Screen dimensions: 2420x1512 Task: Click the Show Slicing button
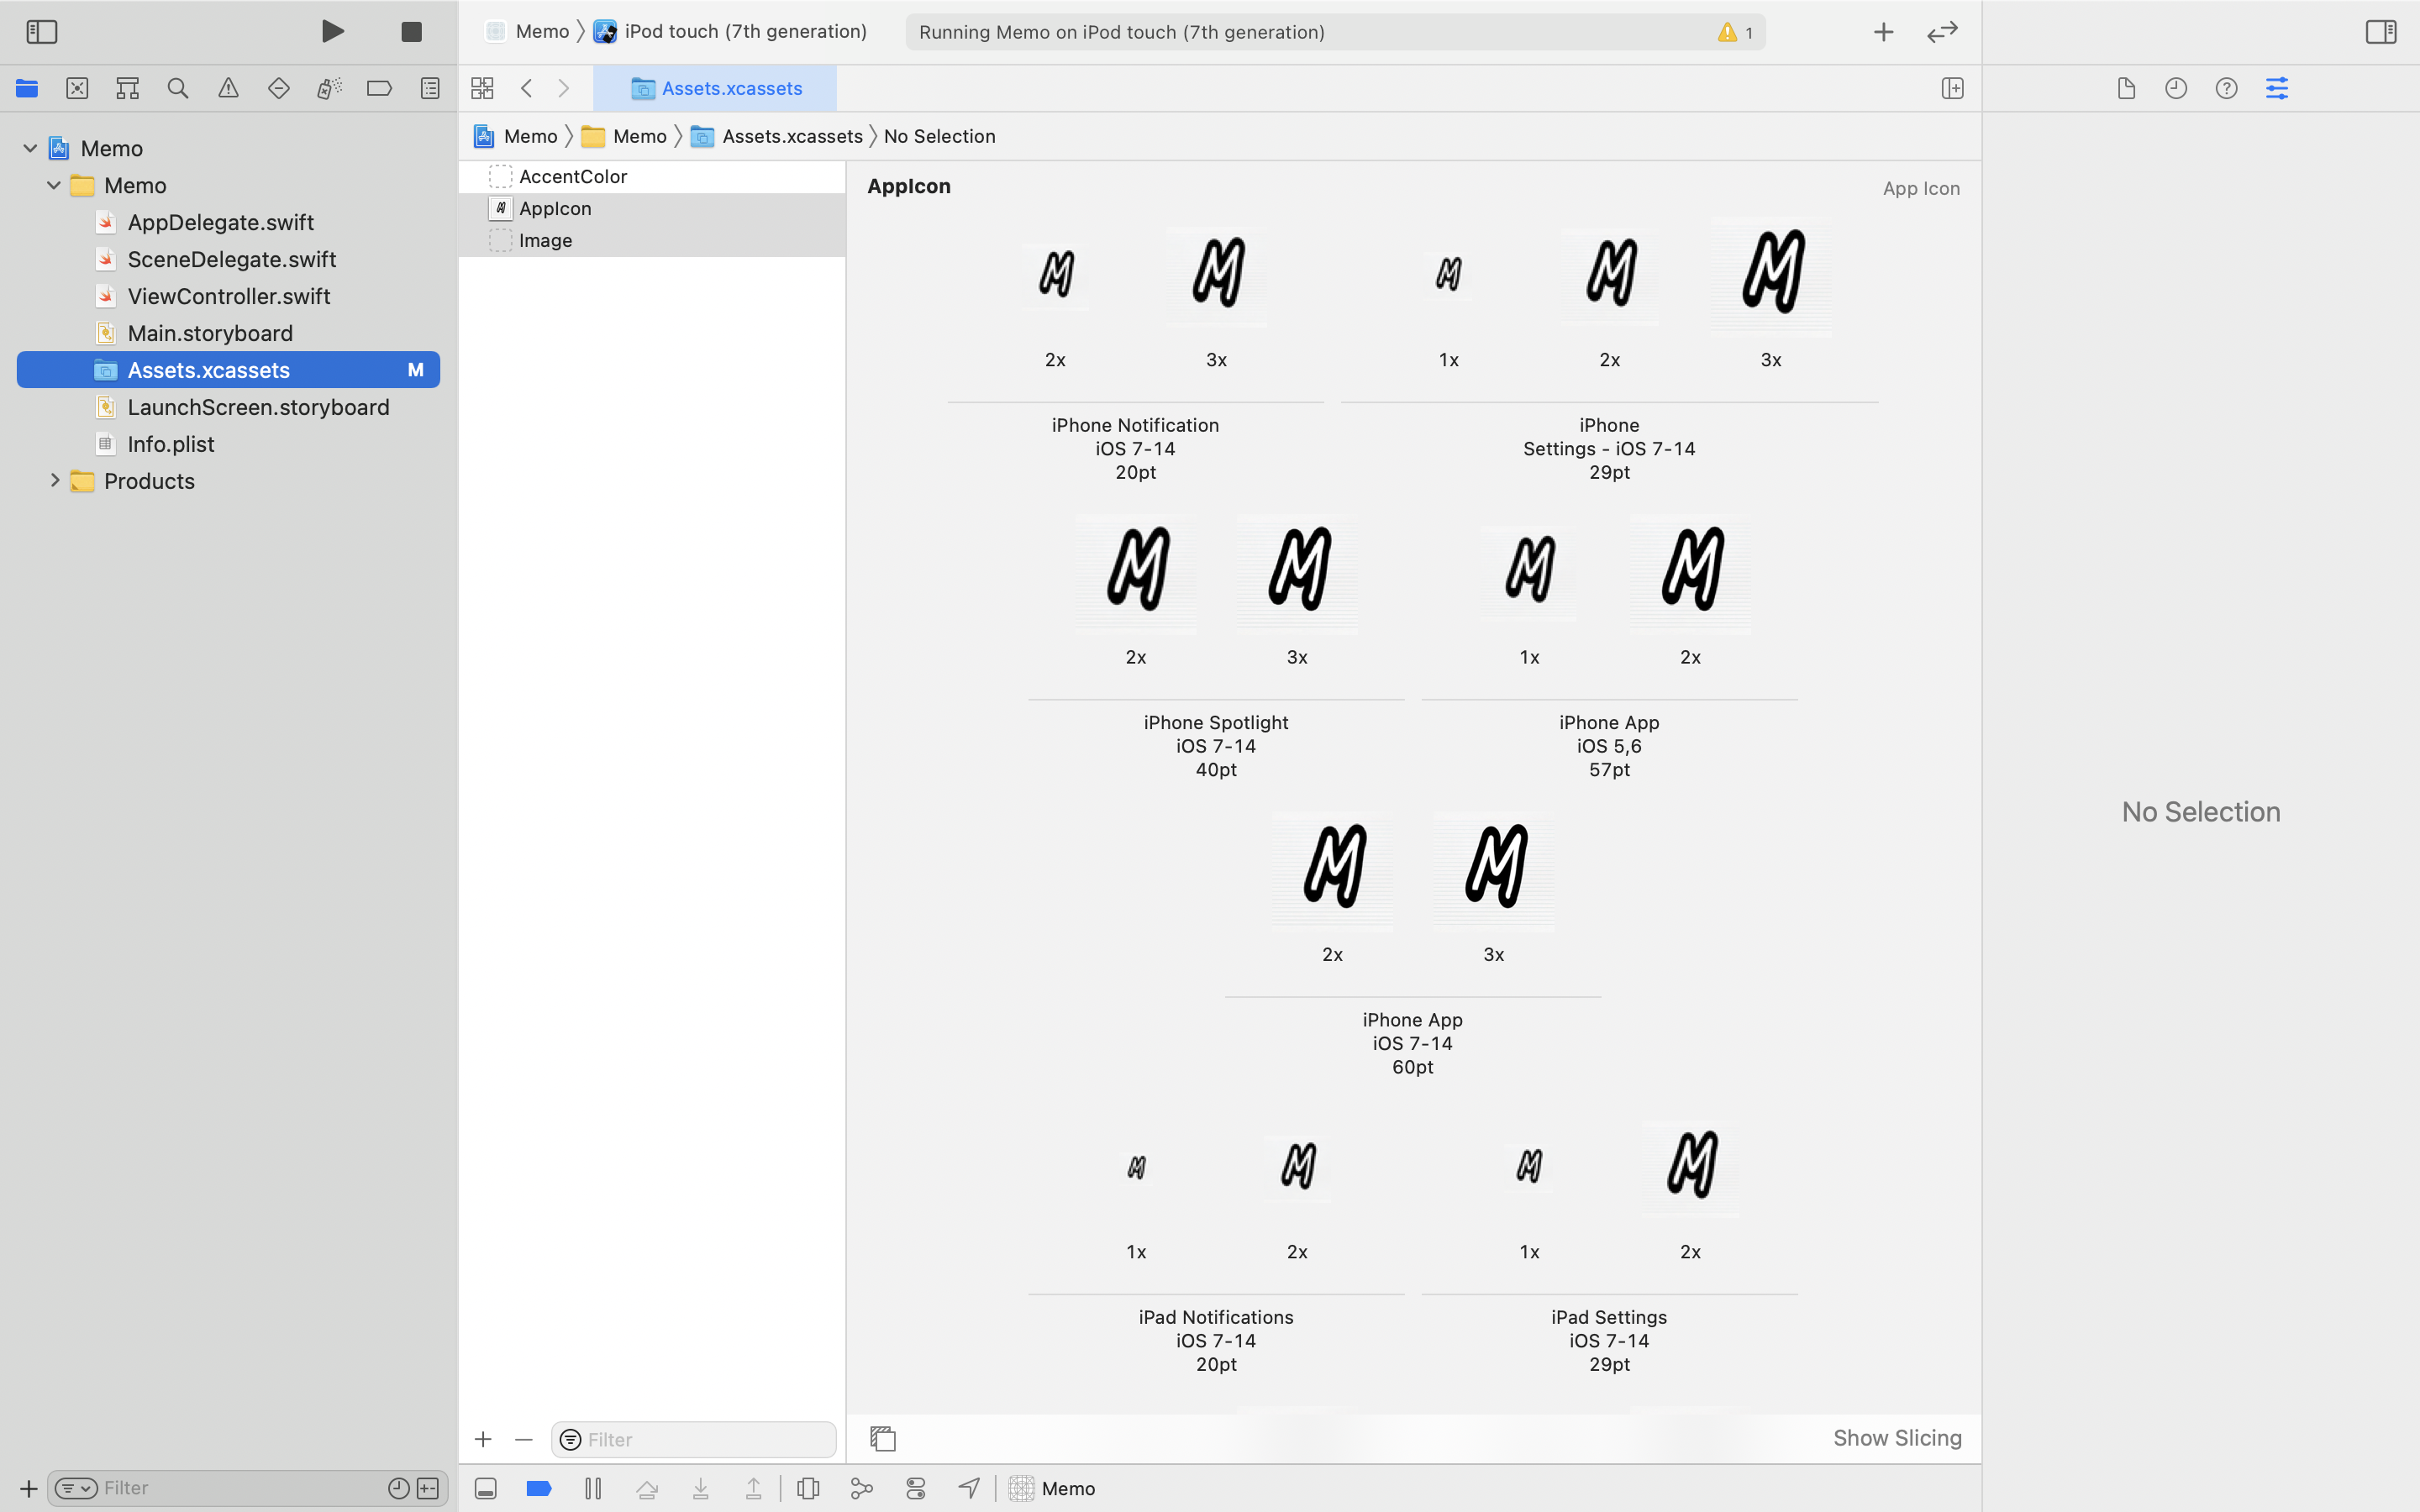tap(1897, 1438)
